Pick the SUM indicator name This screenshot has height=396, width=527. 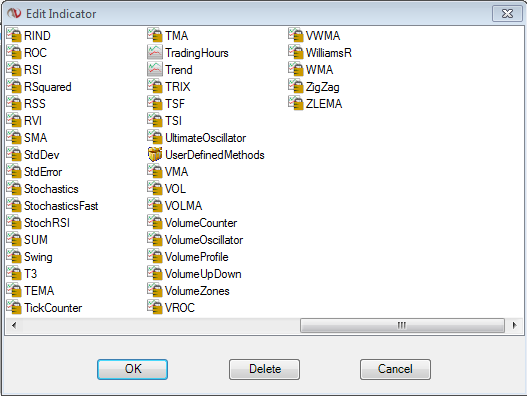pyautogui.click(x=36, y=240)
